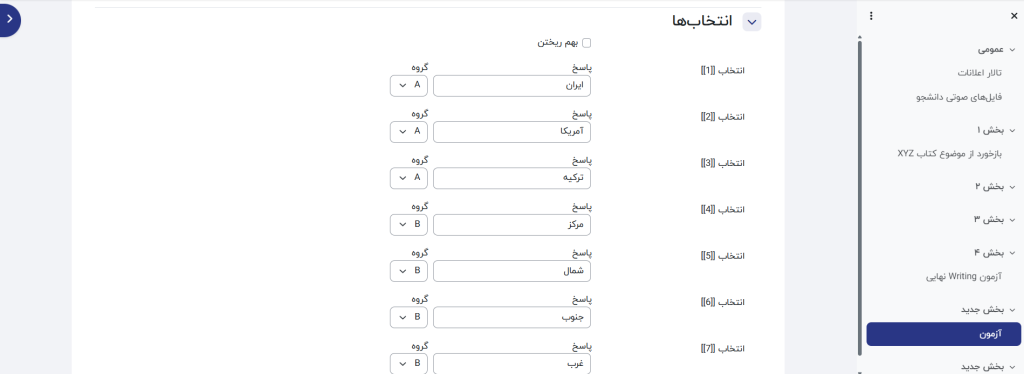This screenshot has width=1024, height=374.
Task: Open the blocks drawer with the arrow button
Action: pos(9,19)
